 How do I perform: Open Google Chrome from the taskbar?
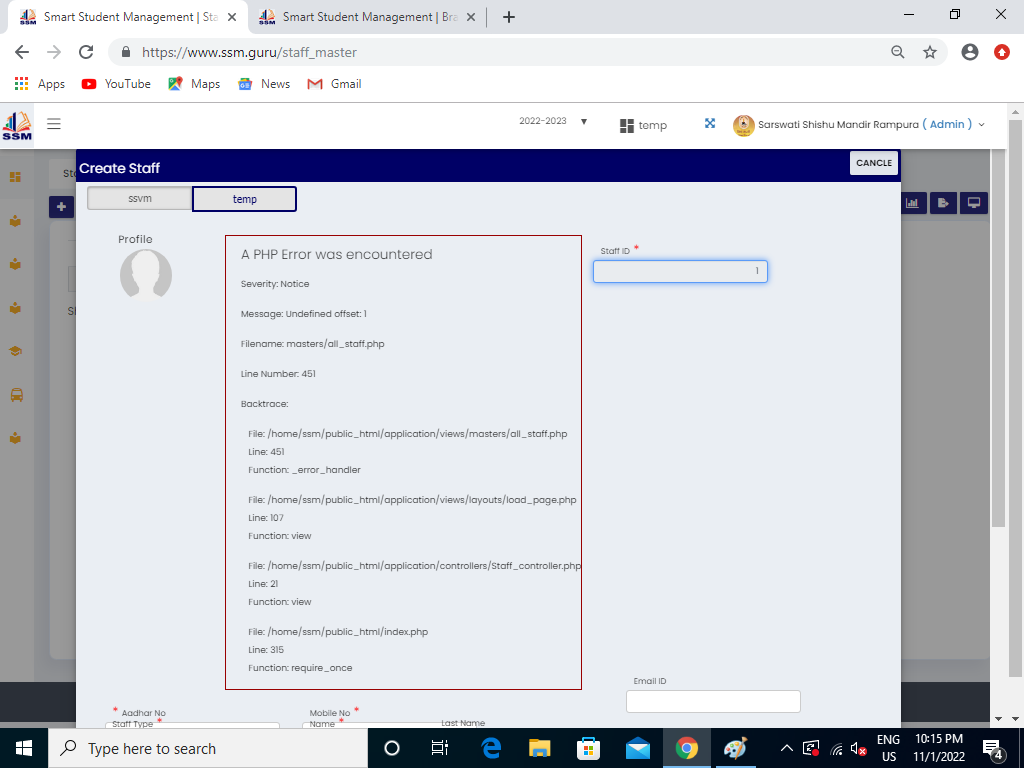(686, 748)
